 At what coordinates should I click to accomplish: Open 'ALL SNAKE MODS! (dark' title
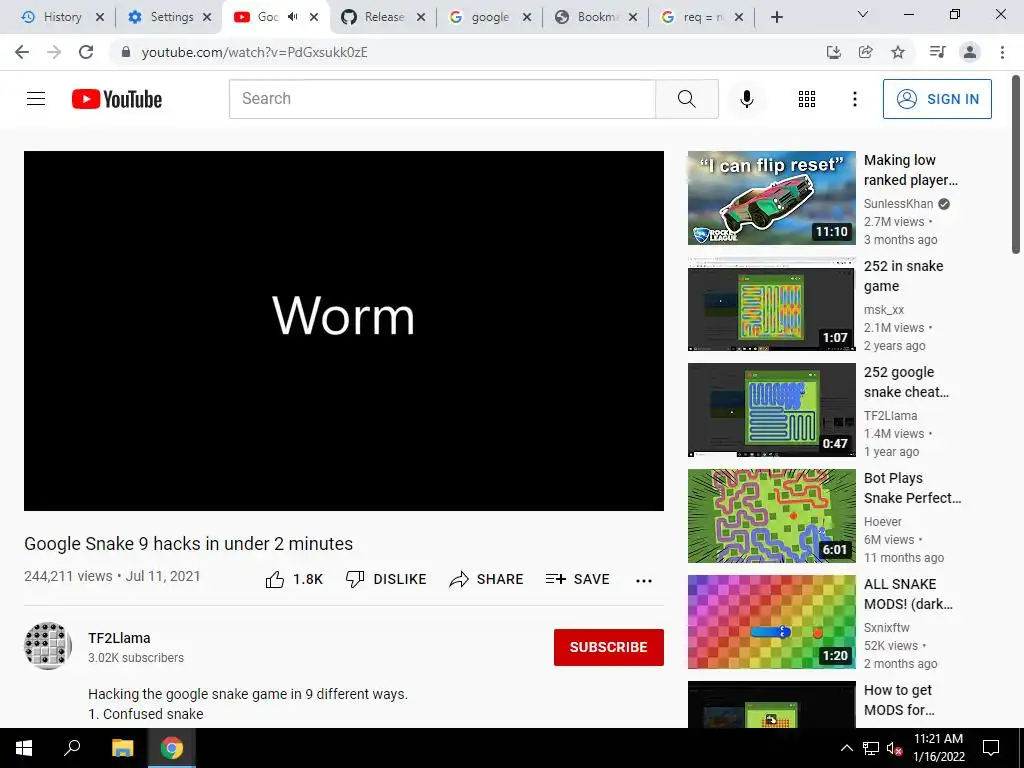[908, 594]
